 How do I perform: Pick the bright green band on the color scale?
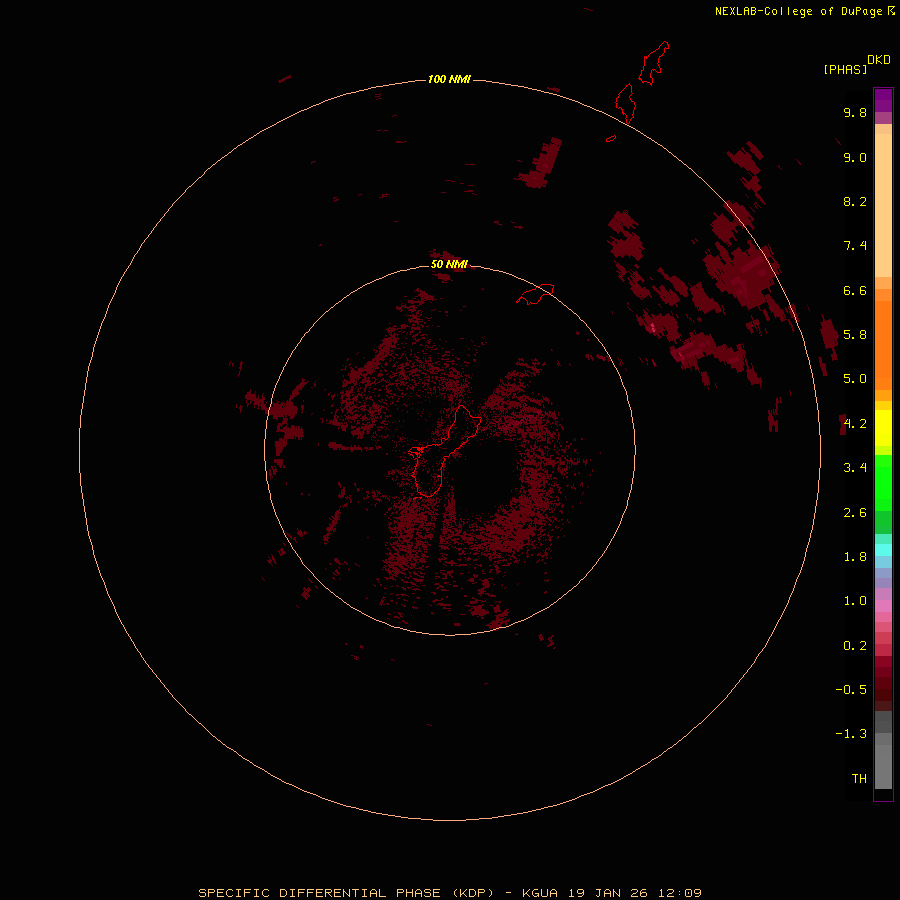coord(883,483)
